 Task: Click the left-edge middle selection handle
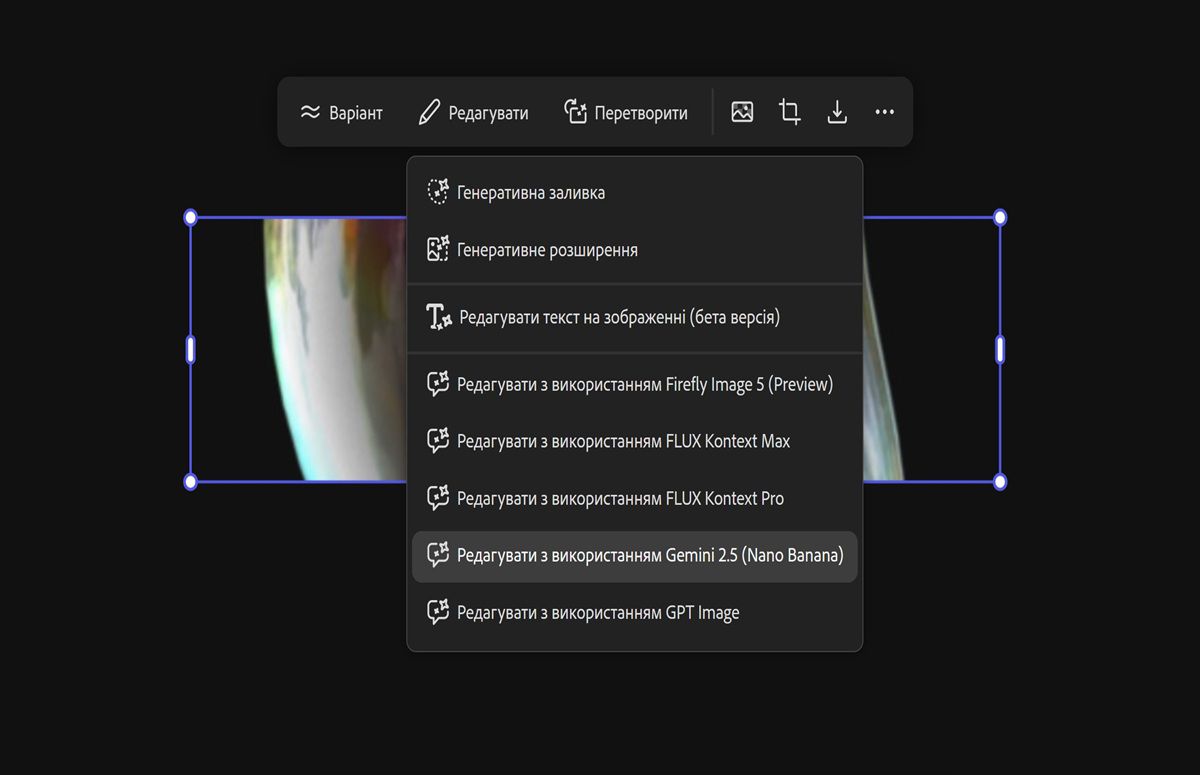click(x=191, y=349)
